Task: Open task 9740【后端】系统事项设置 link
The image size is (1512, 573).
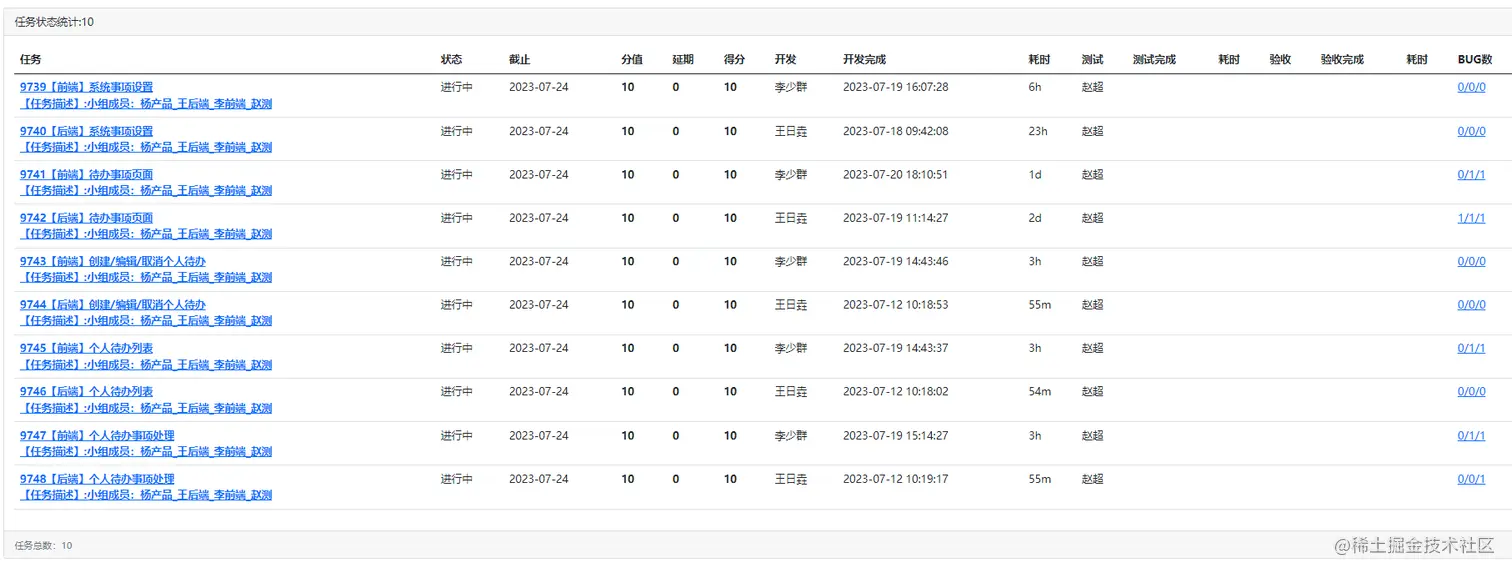Action: (x=86, y=131)
